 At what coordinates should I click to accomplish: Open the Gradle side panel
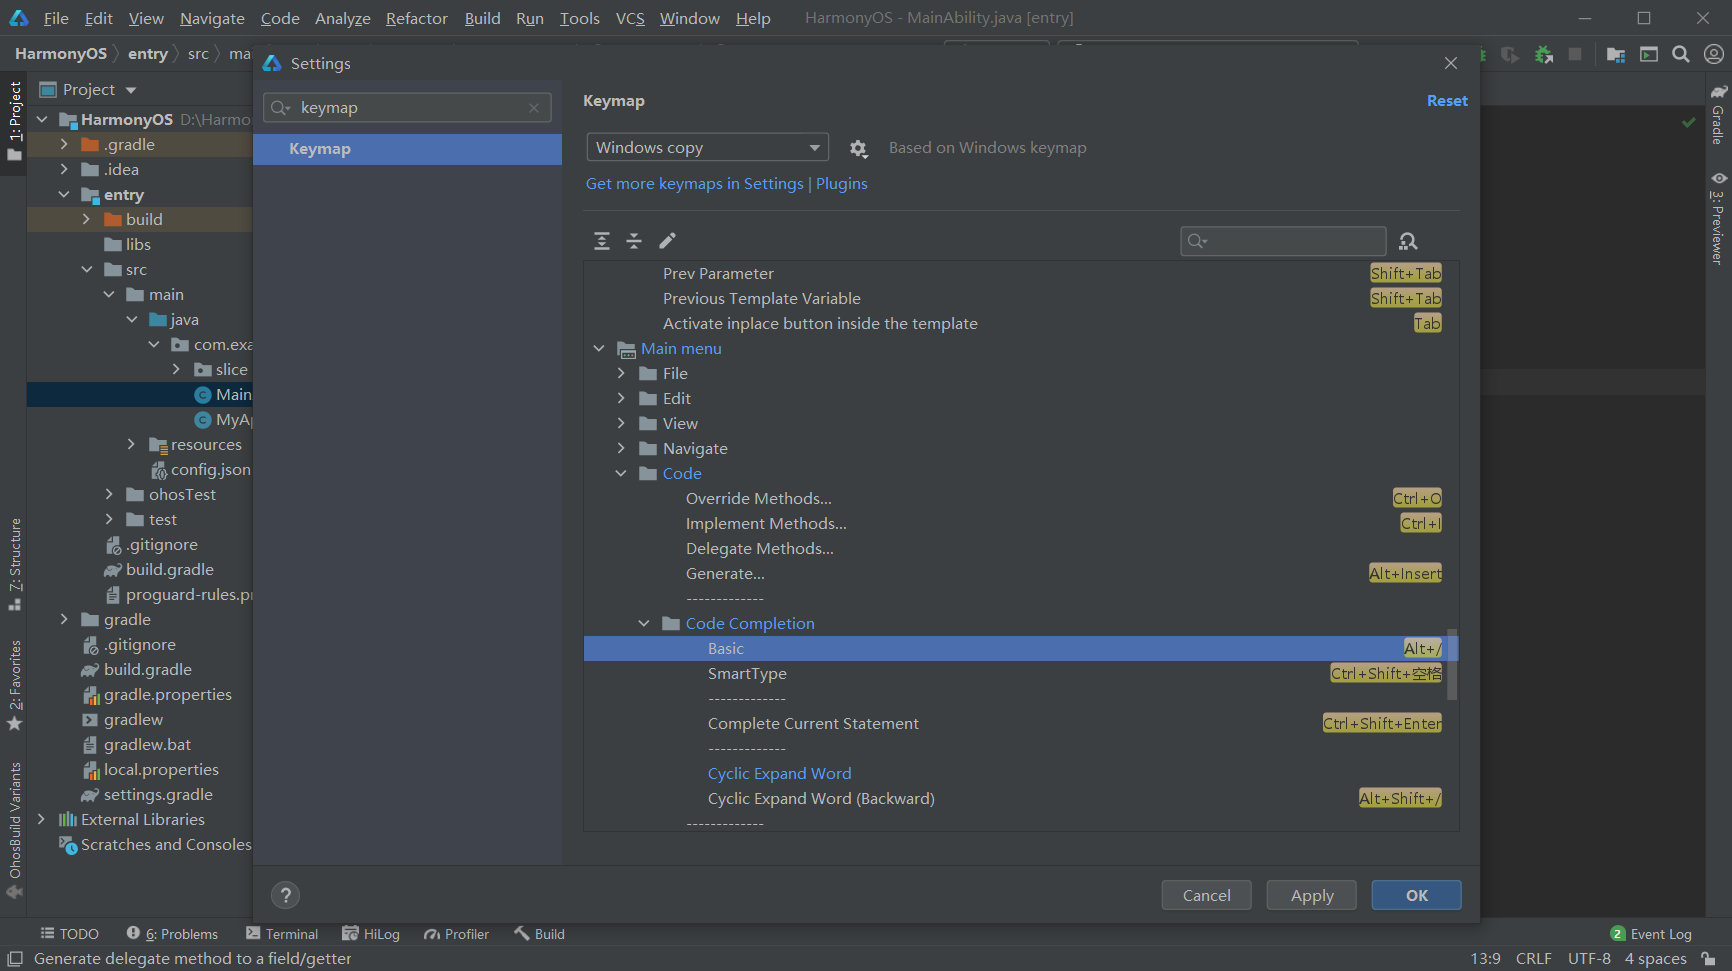click(x=1718, y=115)
